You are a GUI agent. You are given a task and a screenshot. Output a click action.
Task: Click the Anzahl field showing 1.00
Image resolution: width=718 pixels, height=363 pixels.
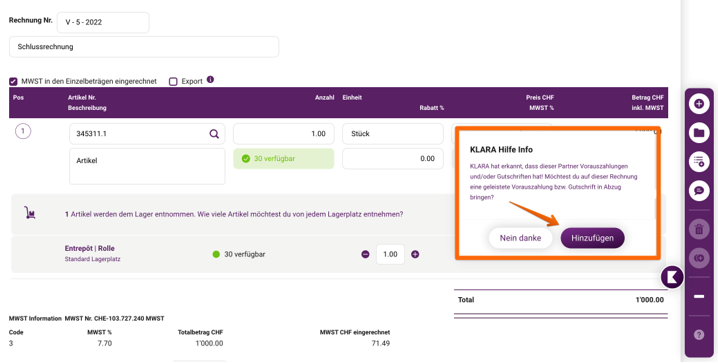coord(284,134)
